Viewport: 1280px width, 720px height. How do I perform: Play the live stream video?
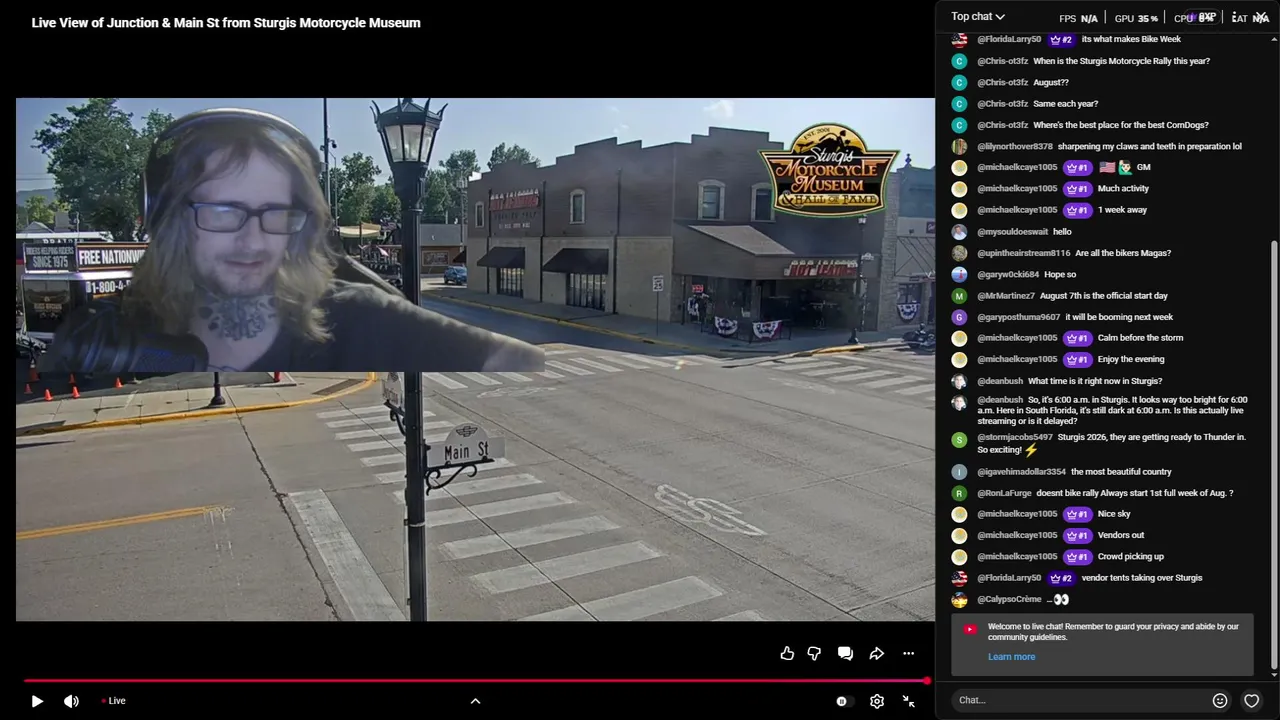coord(37,701)
